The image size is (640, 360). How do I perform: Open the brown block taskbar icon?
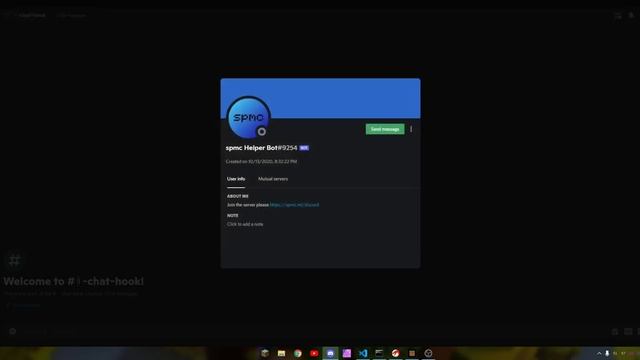click(412, 353)
